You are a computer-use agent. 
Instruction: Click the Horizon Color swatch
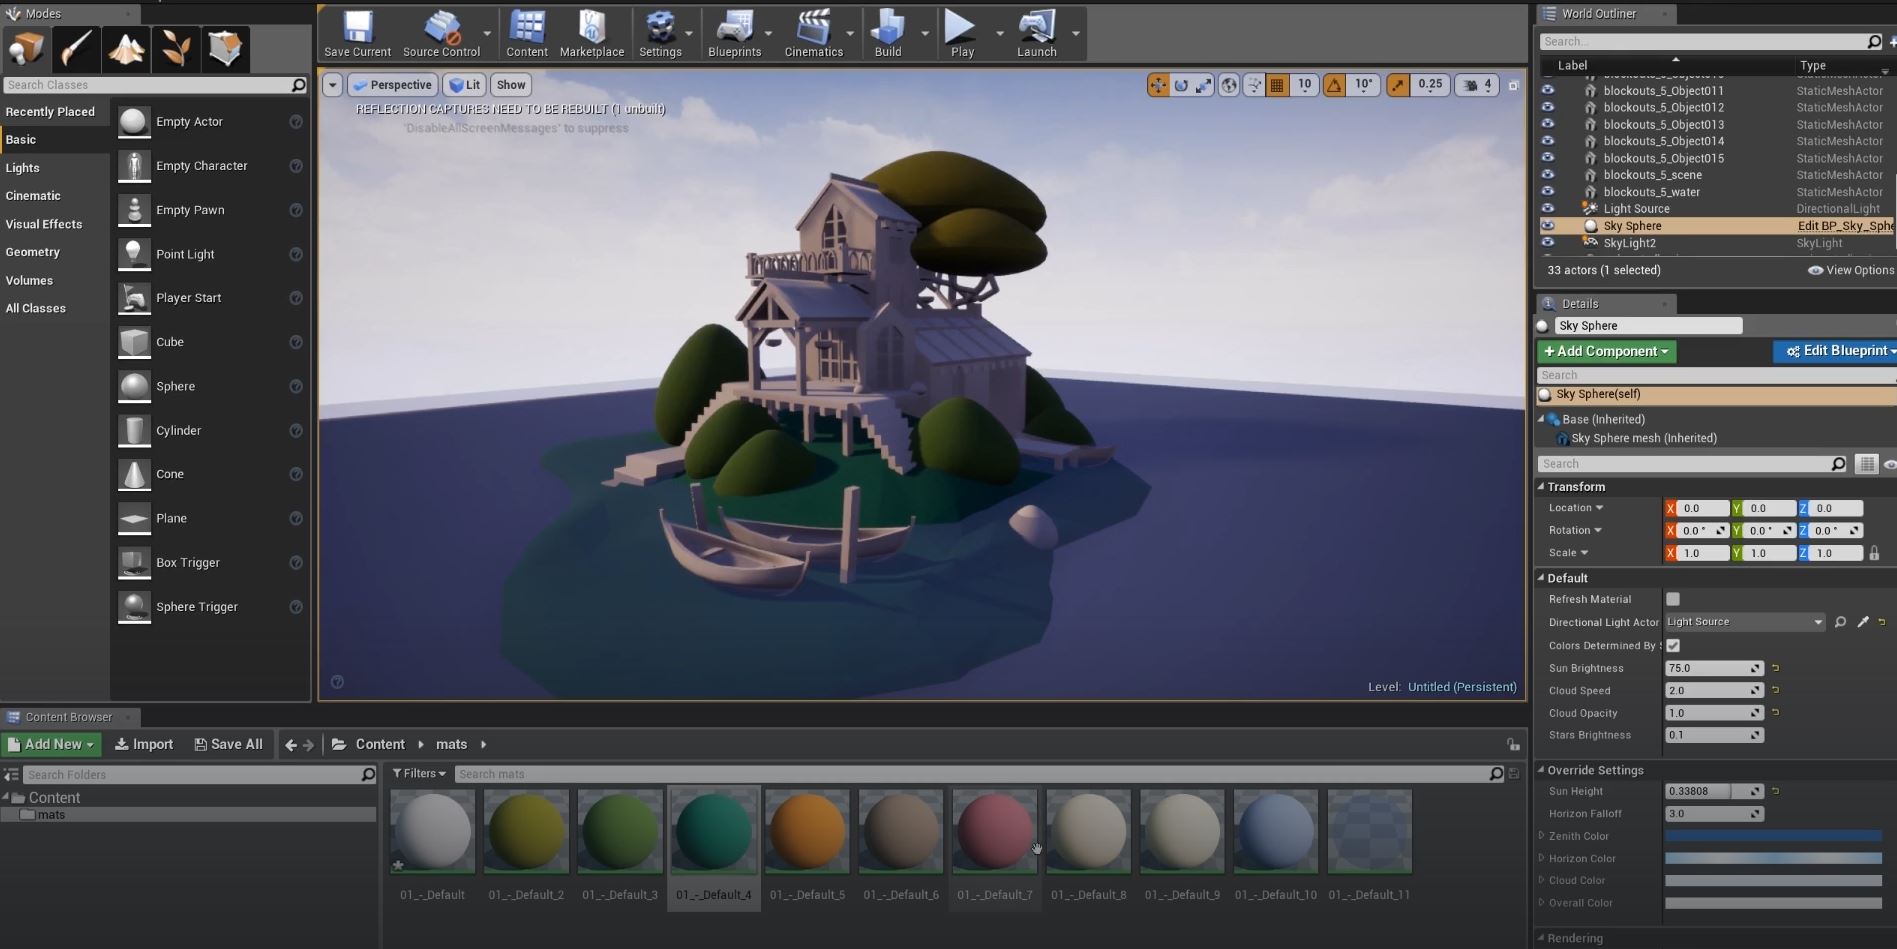click(x=1773, y=858)
